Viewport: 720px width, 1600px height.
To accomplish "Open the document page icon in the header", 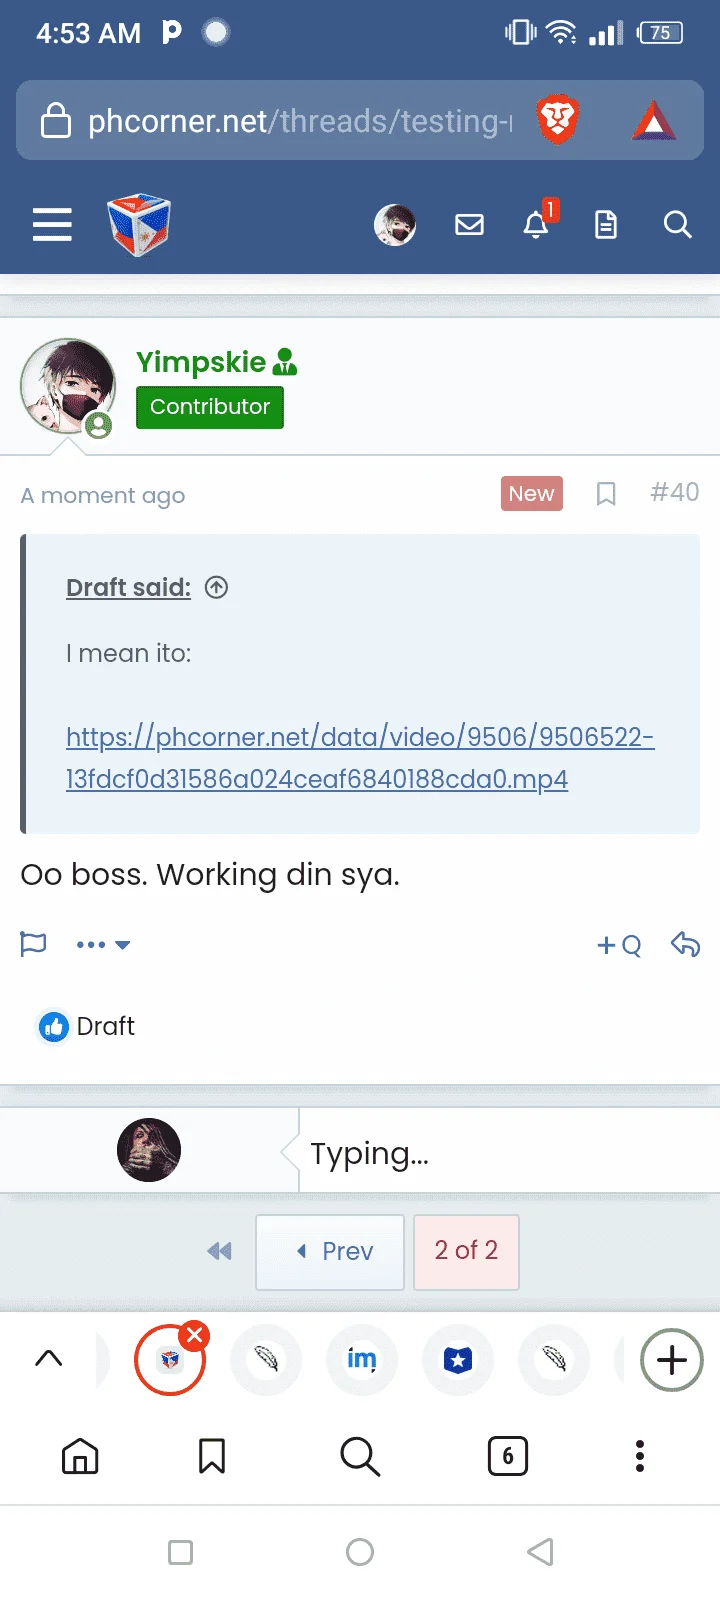I will [606, 225].
